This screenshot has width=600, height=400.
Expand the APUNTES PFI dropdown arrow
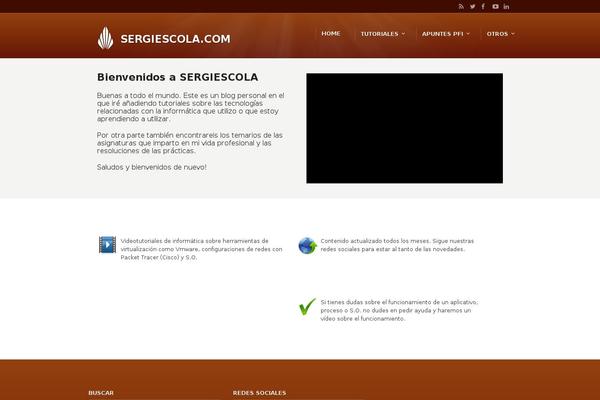pos(468,34)
